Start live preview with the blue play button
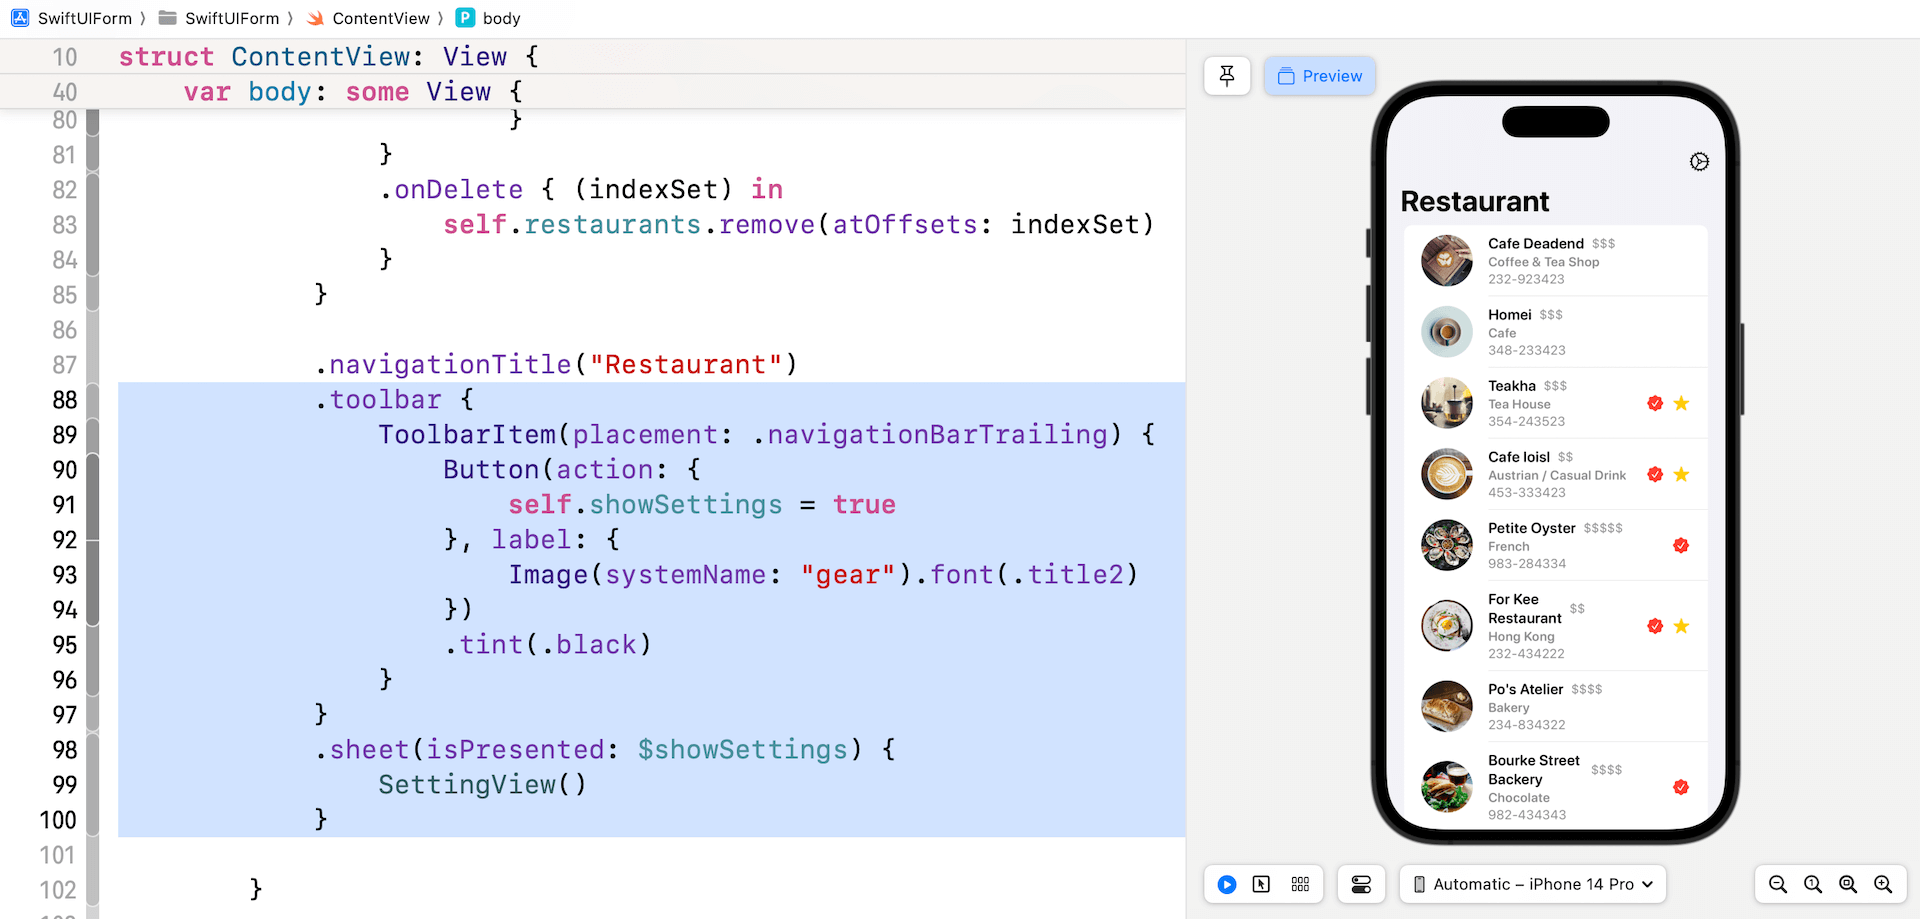The image size is (1920, 919). pos(1227,884)
